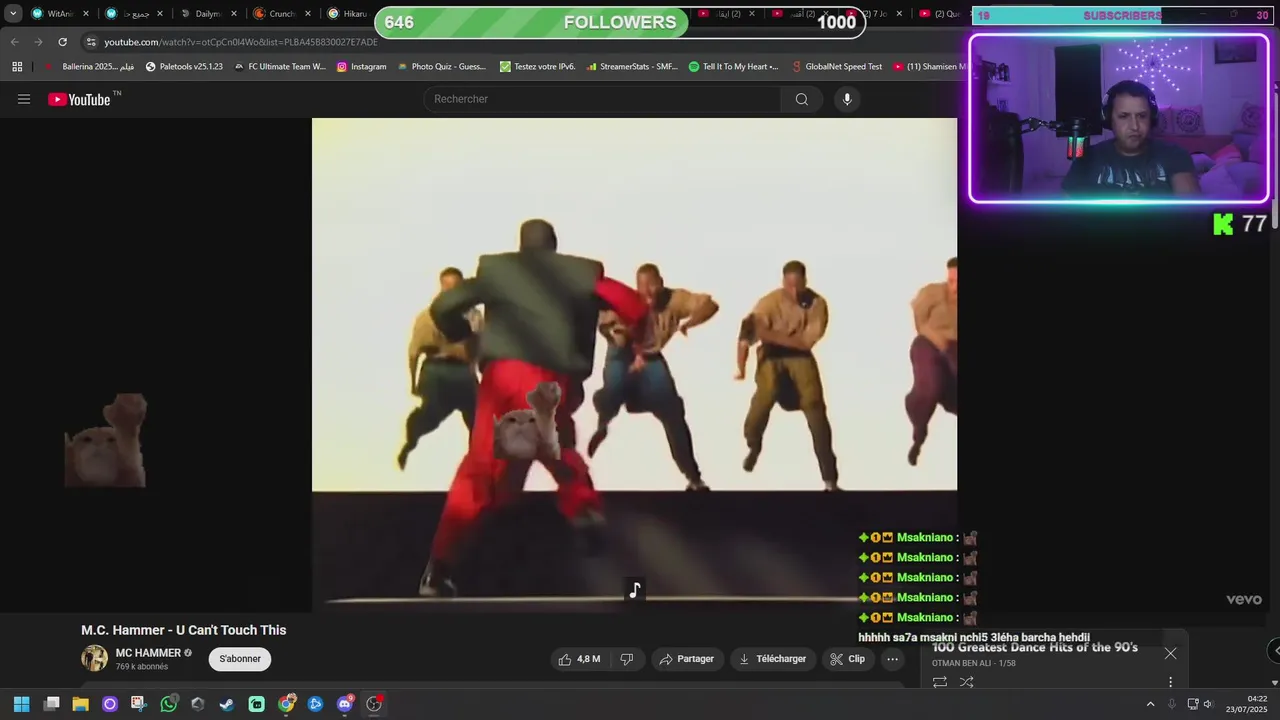Open the tab search dropdown arrow
Screen dimensions: 1280x720
(x=13, y=14)
